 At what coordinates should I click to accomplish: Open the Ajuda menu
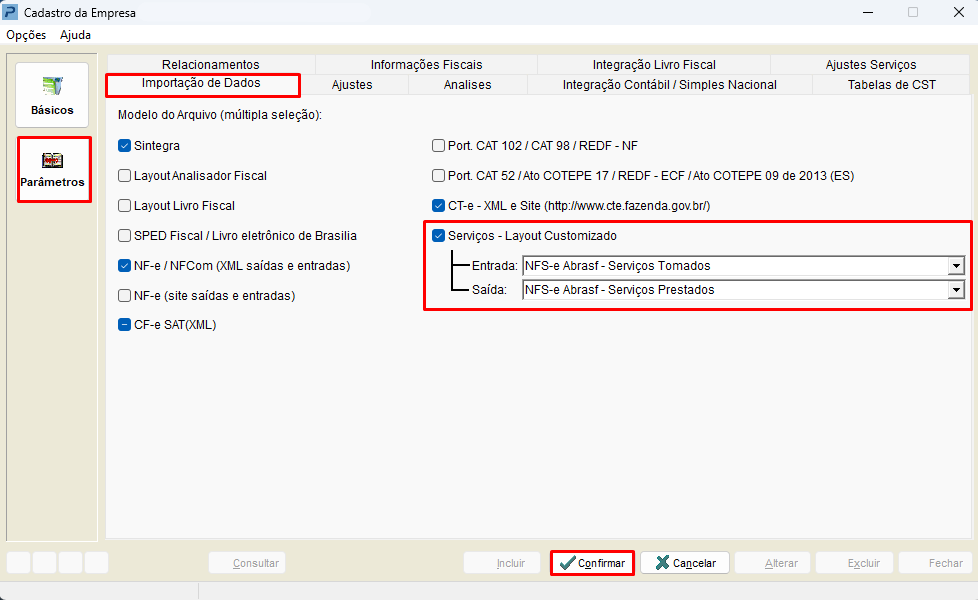[75, 35]
